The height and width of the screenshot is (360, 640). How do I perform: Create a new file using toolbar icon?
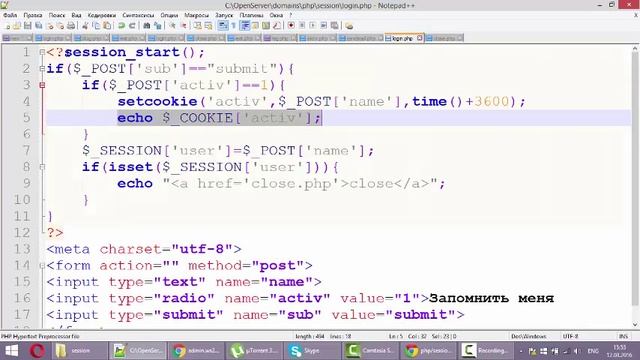pyautogui.click(x=7, y=26)
